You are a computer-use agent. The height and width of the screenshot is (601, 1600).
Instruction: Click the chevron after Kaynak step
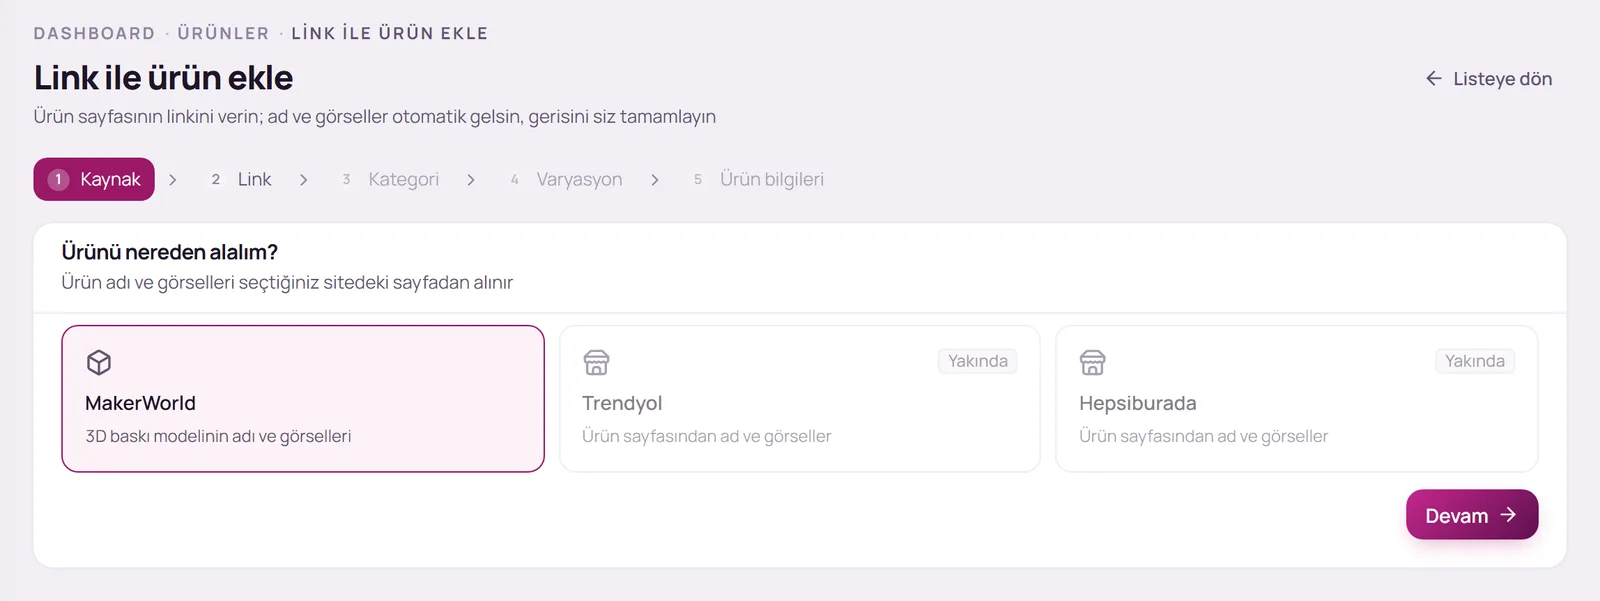coord(173,180)
